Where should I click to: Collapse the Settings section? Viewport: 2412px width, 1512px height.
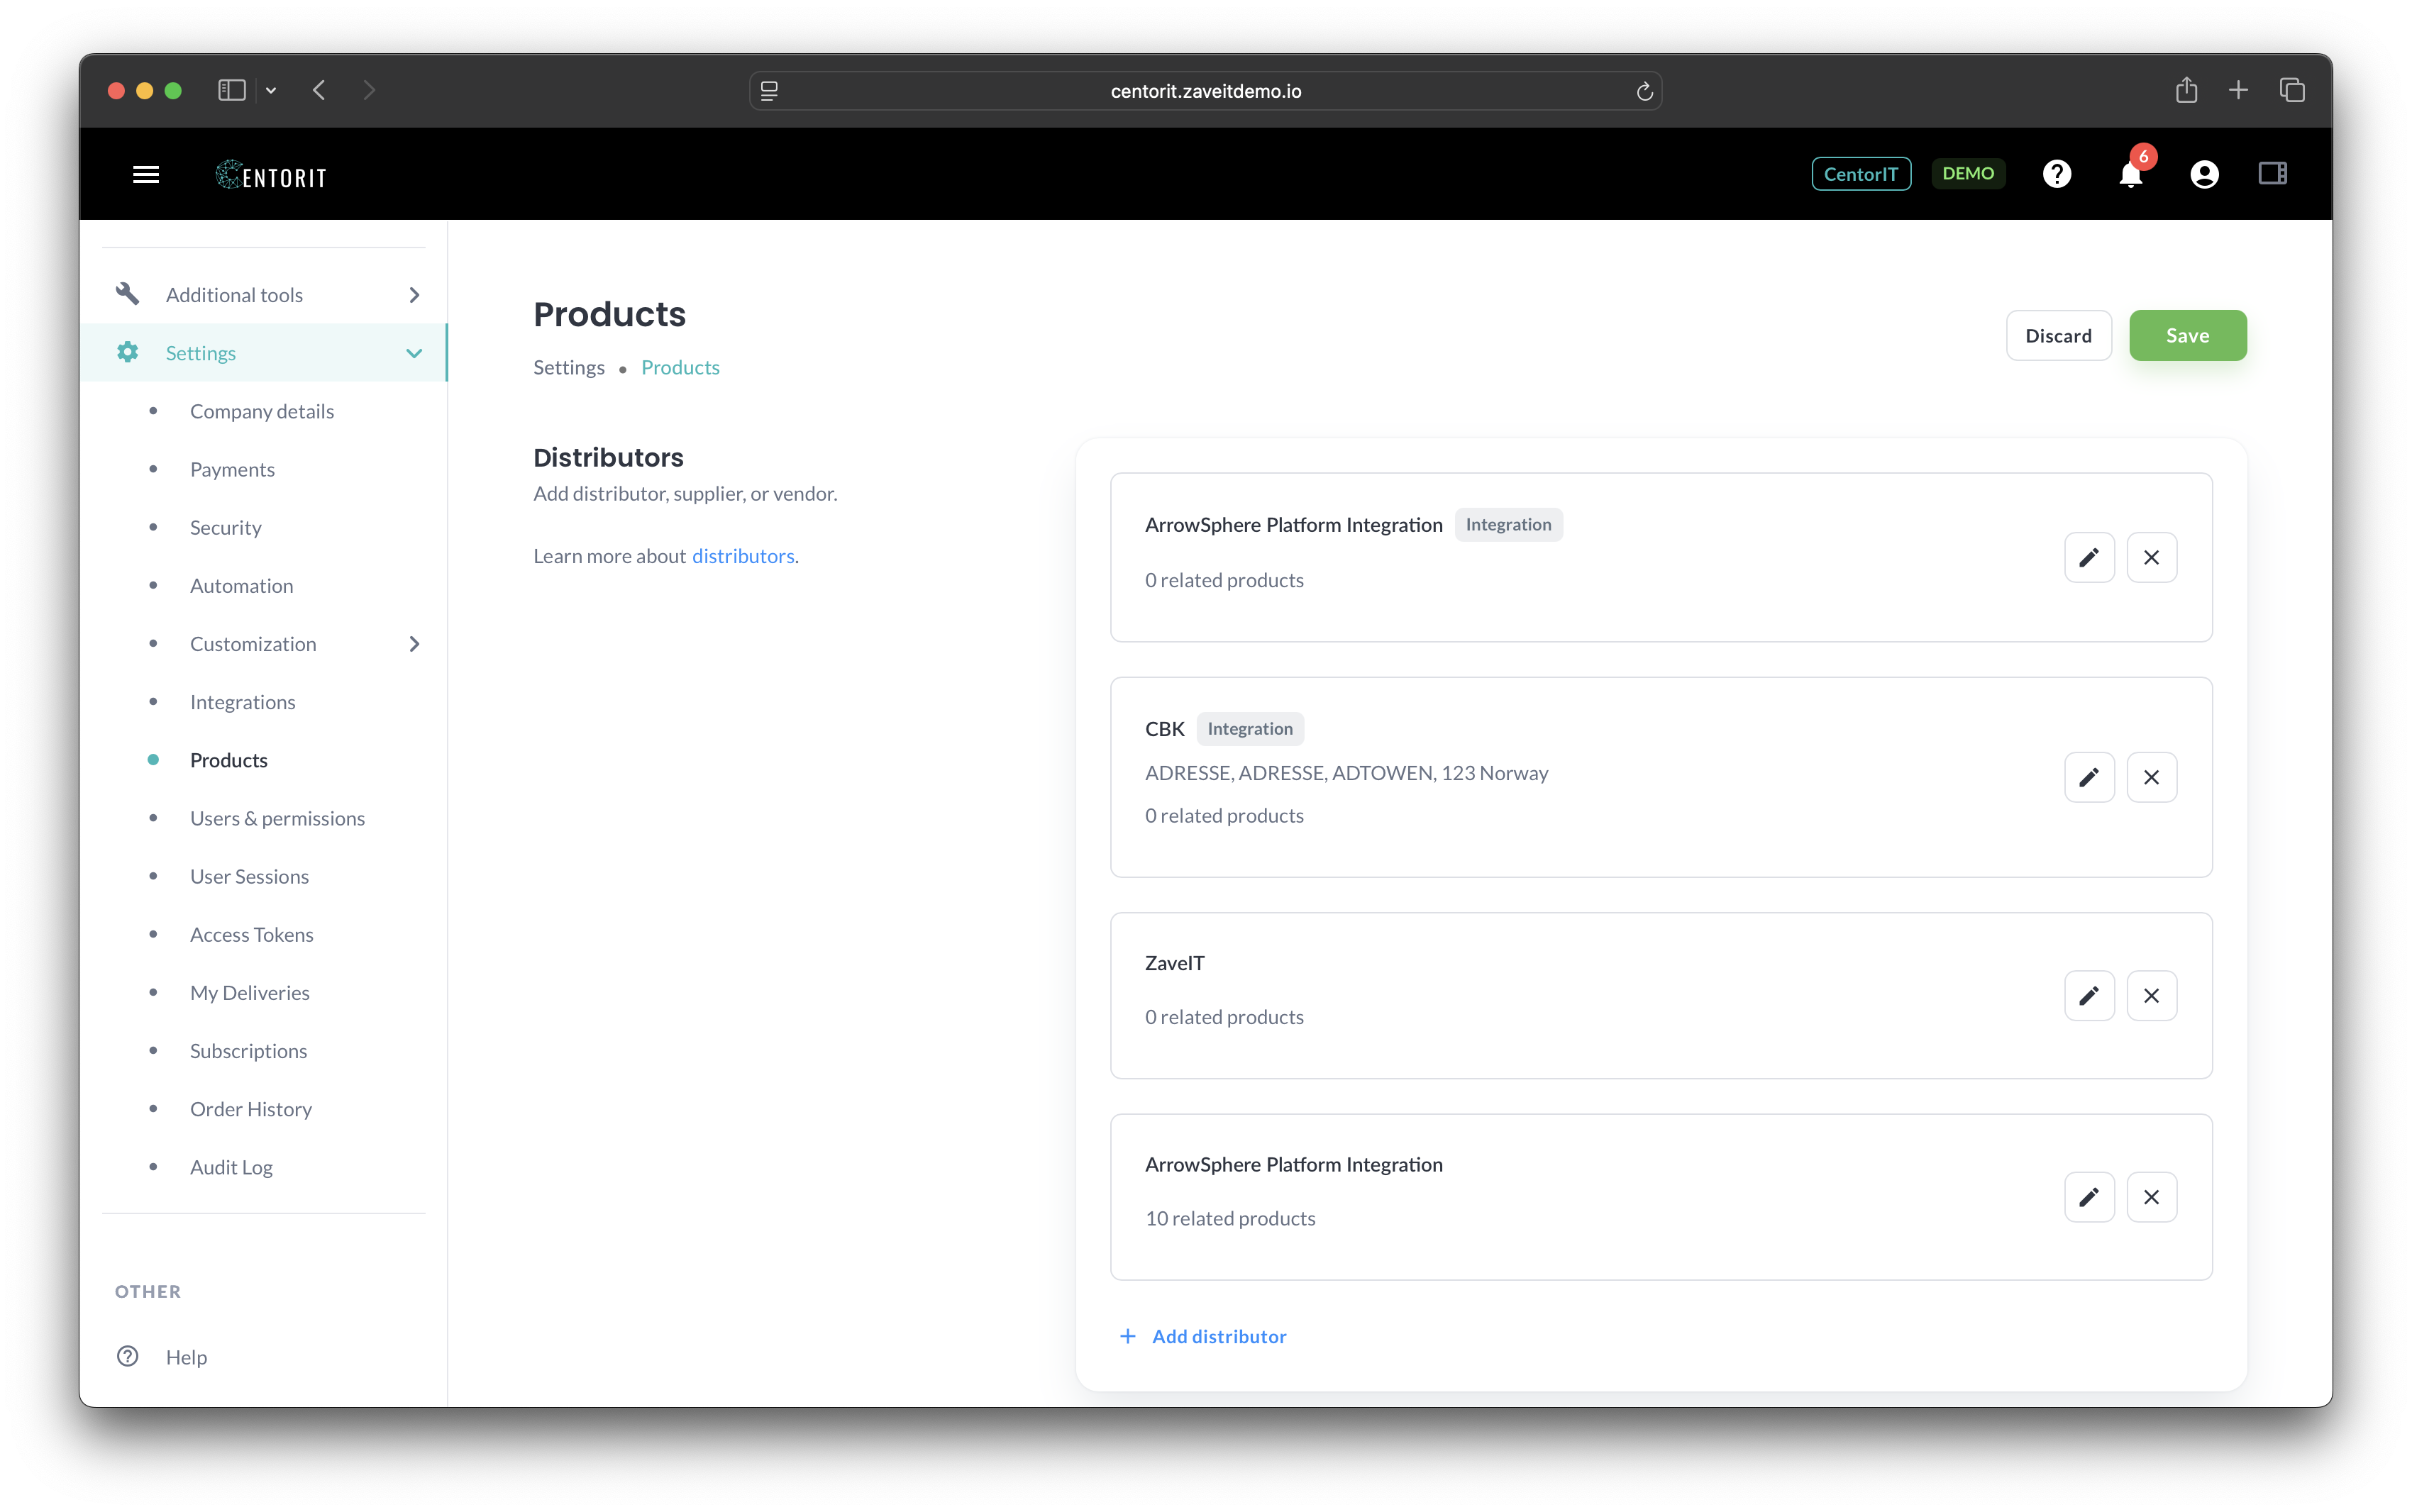(414, 353)
